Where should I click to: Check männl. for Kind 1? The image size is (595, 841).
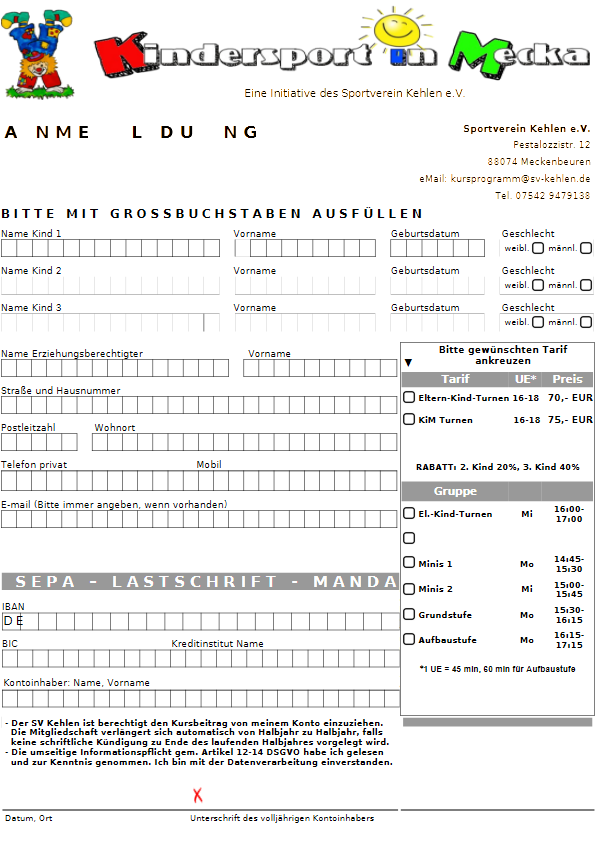pos(586,248)
